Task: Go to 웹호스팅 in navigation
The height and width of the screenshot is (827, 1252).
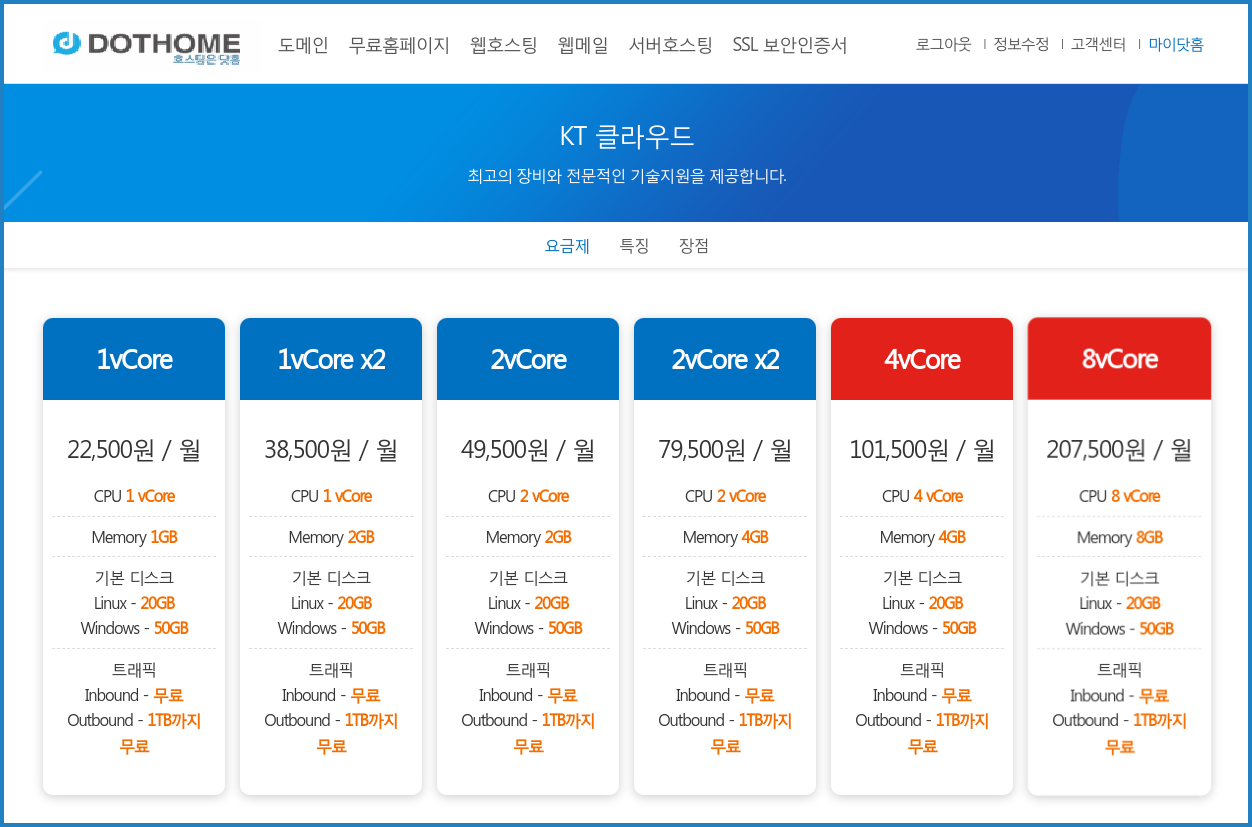Action: 503,45
